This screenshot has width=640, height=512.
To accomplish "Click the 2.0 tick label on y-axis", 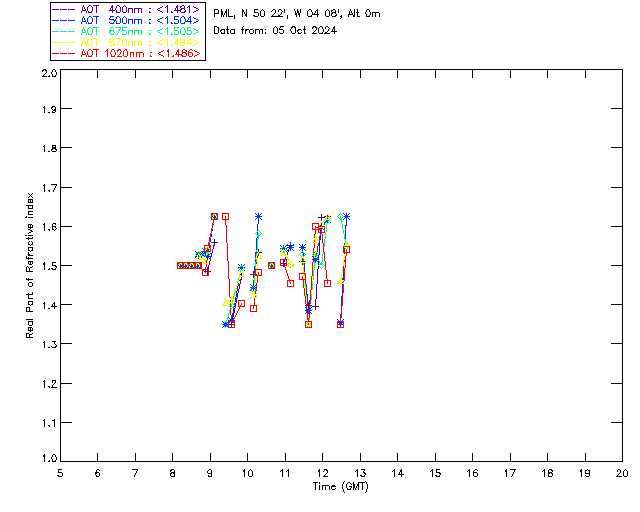I will 48,74.
